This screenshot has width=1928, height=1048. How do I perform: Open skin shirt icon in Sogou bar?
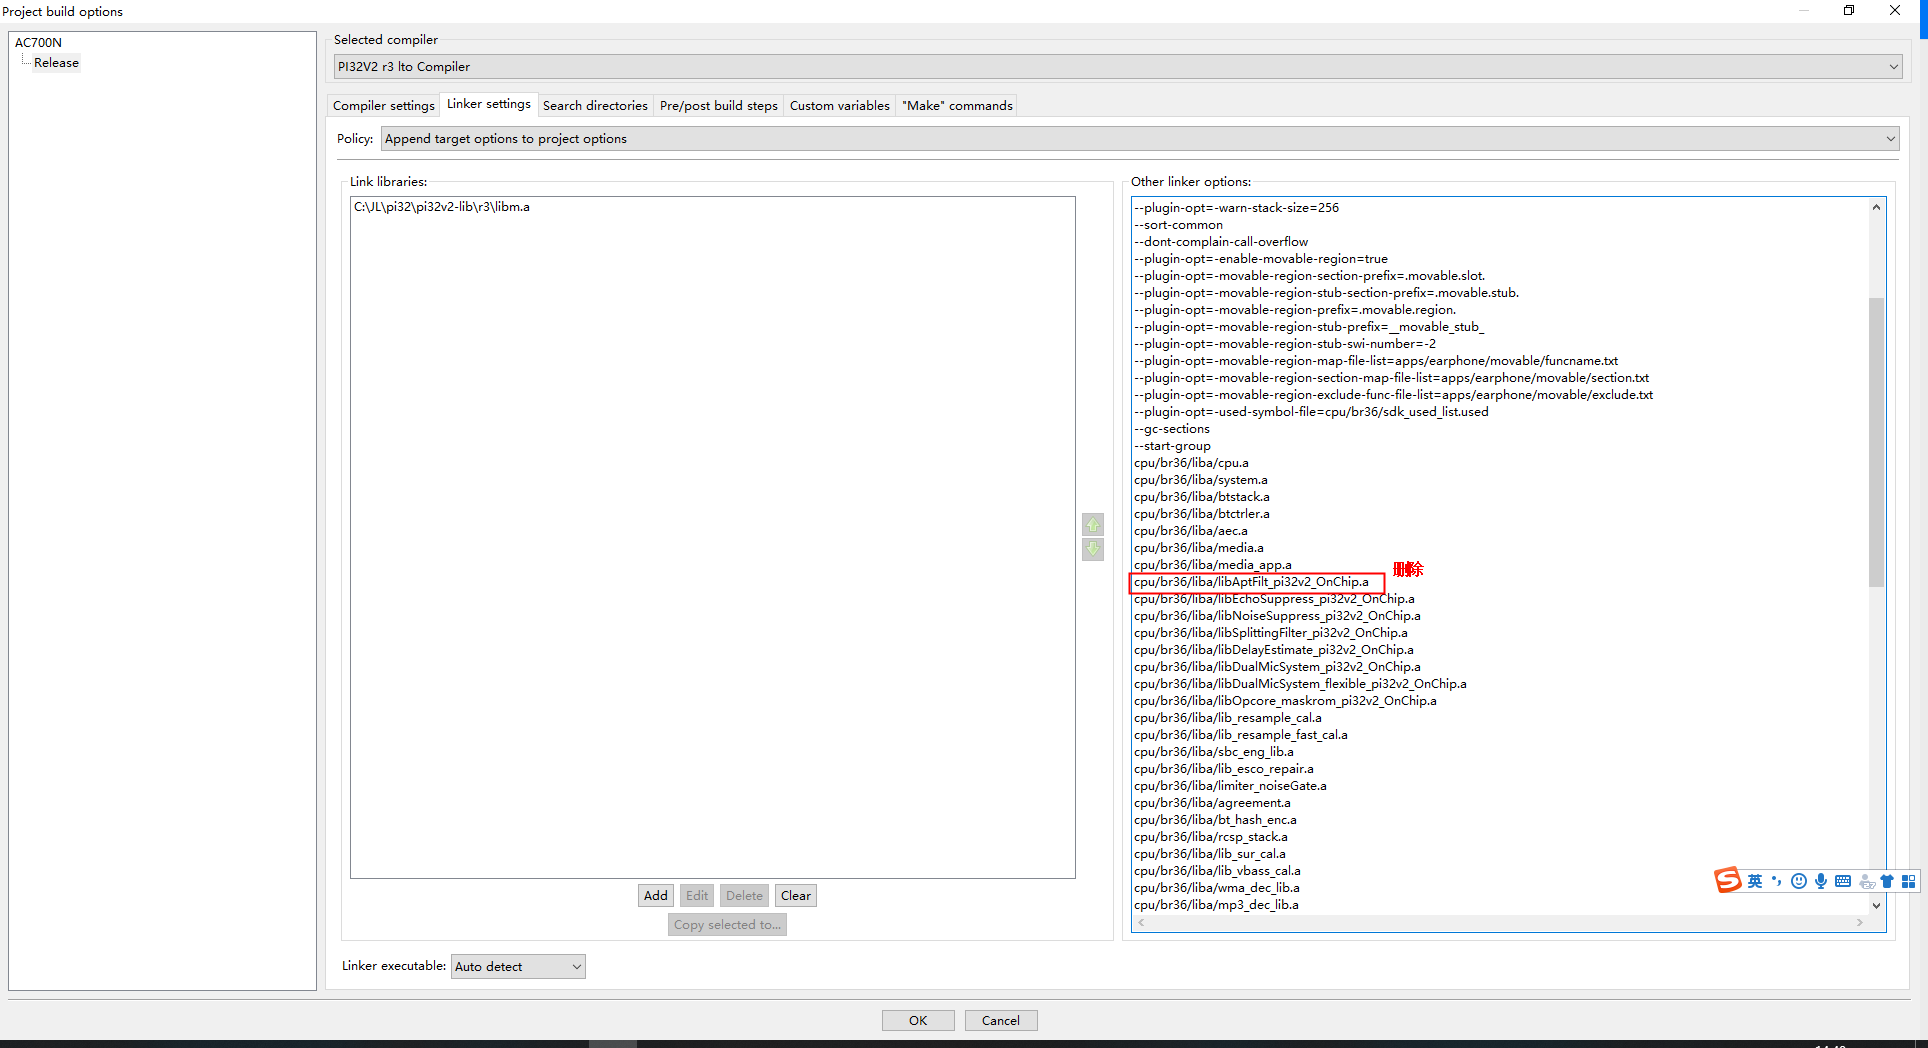(1887, 881)
